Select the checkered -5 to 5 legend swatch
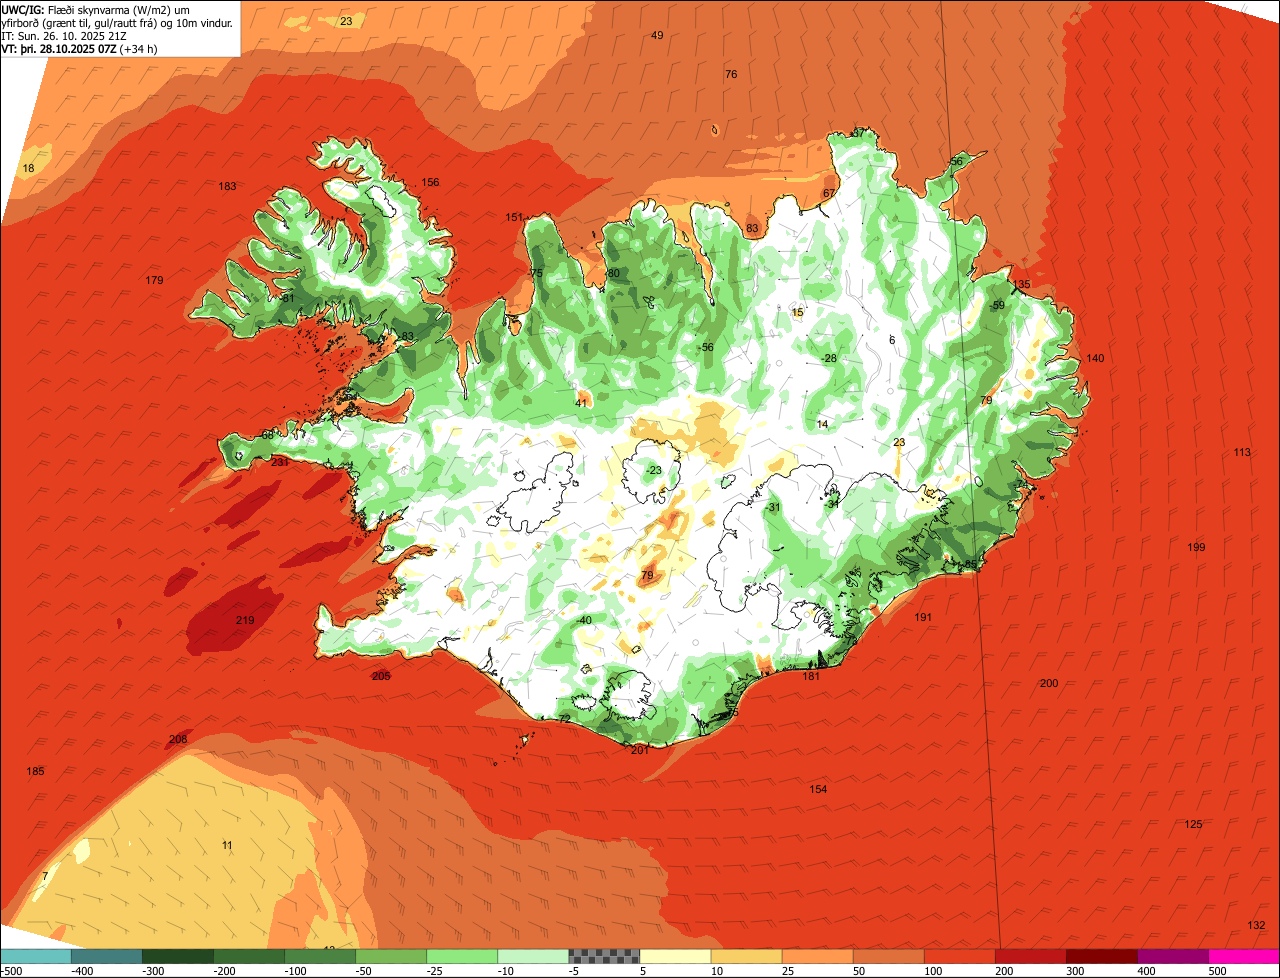1280x978 pixels. 604,956
